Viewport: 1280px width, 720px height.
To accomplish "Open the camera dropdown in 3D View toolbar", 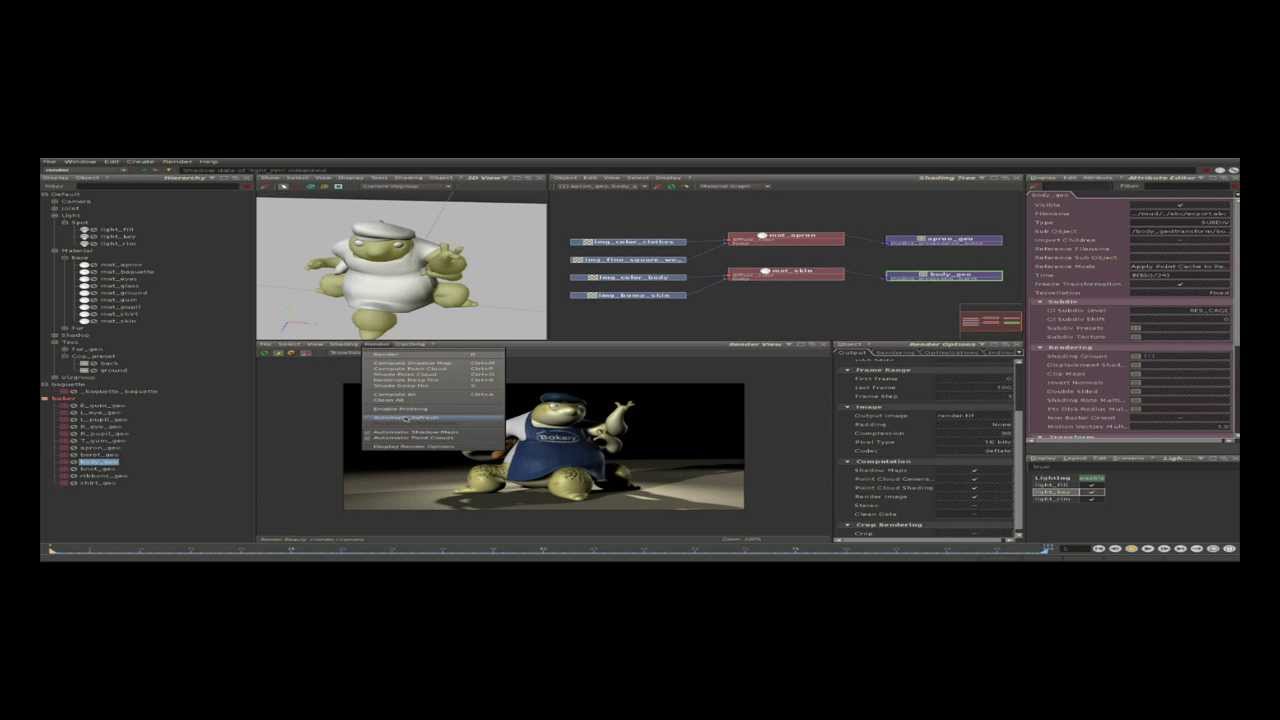I will (x=405, y=186).
